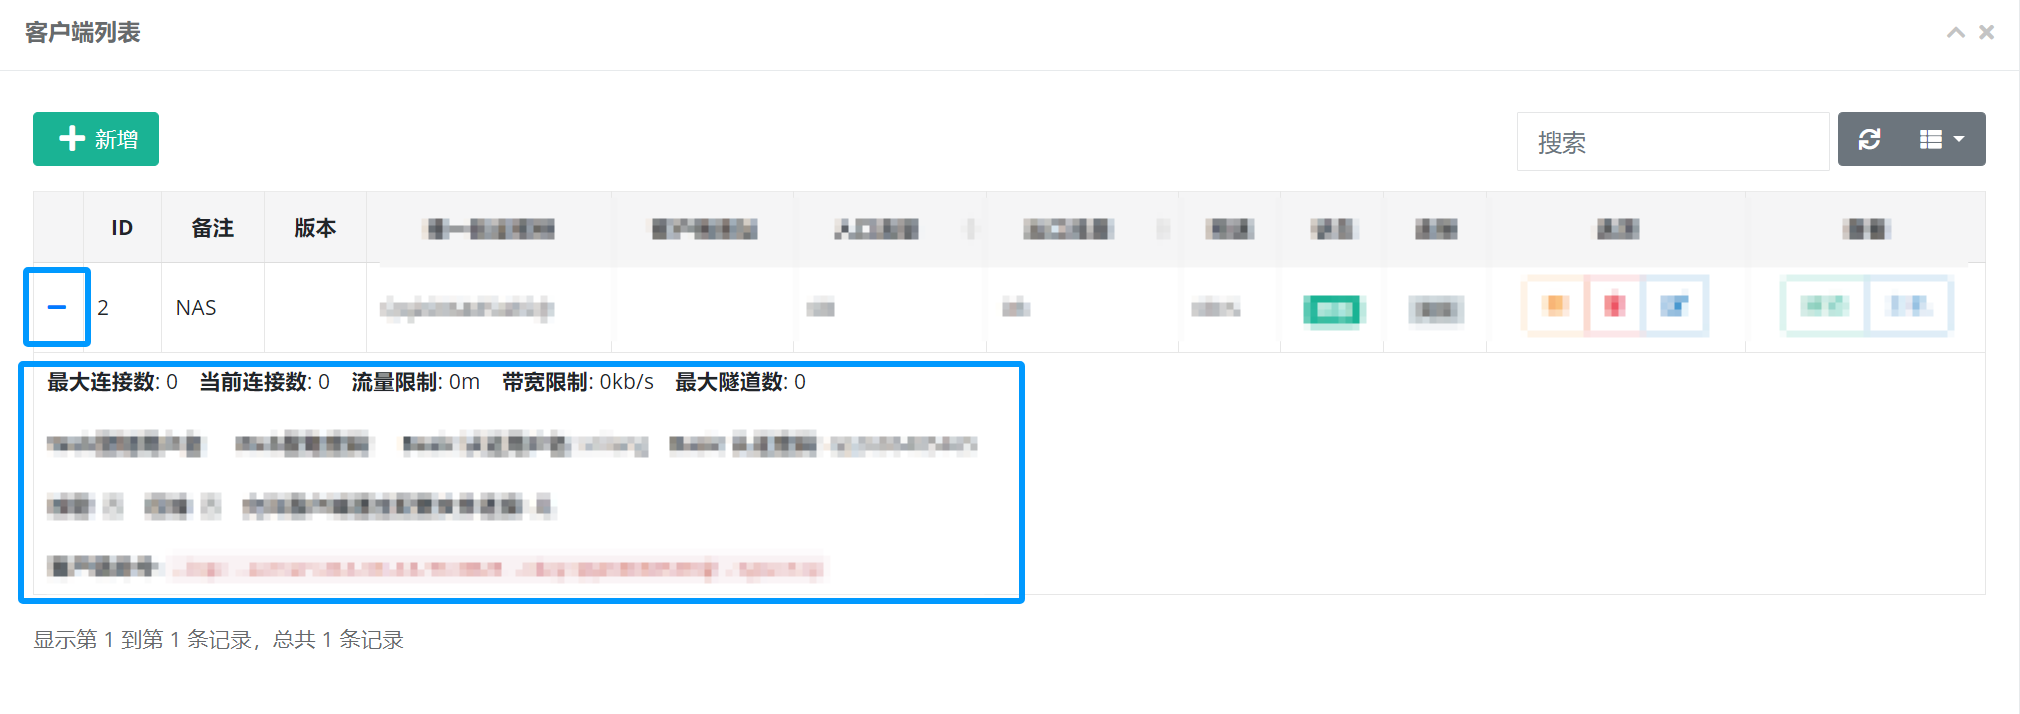This screenshot has height=714, width=2020.
Task: Click the 客户端列表 panel title
Action: coord(82,33)
